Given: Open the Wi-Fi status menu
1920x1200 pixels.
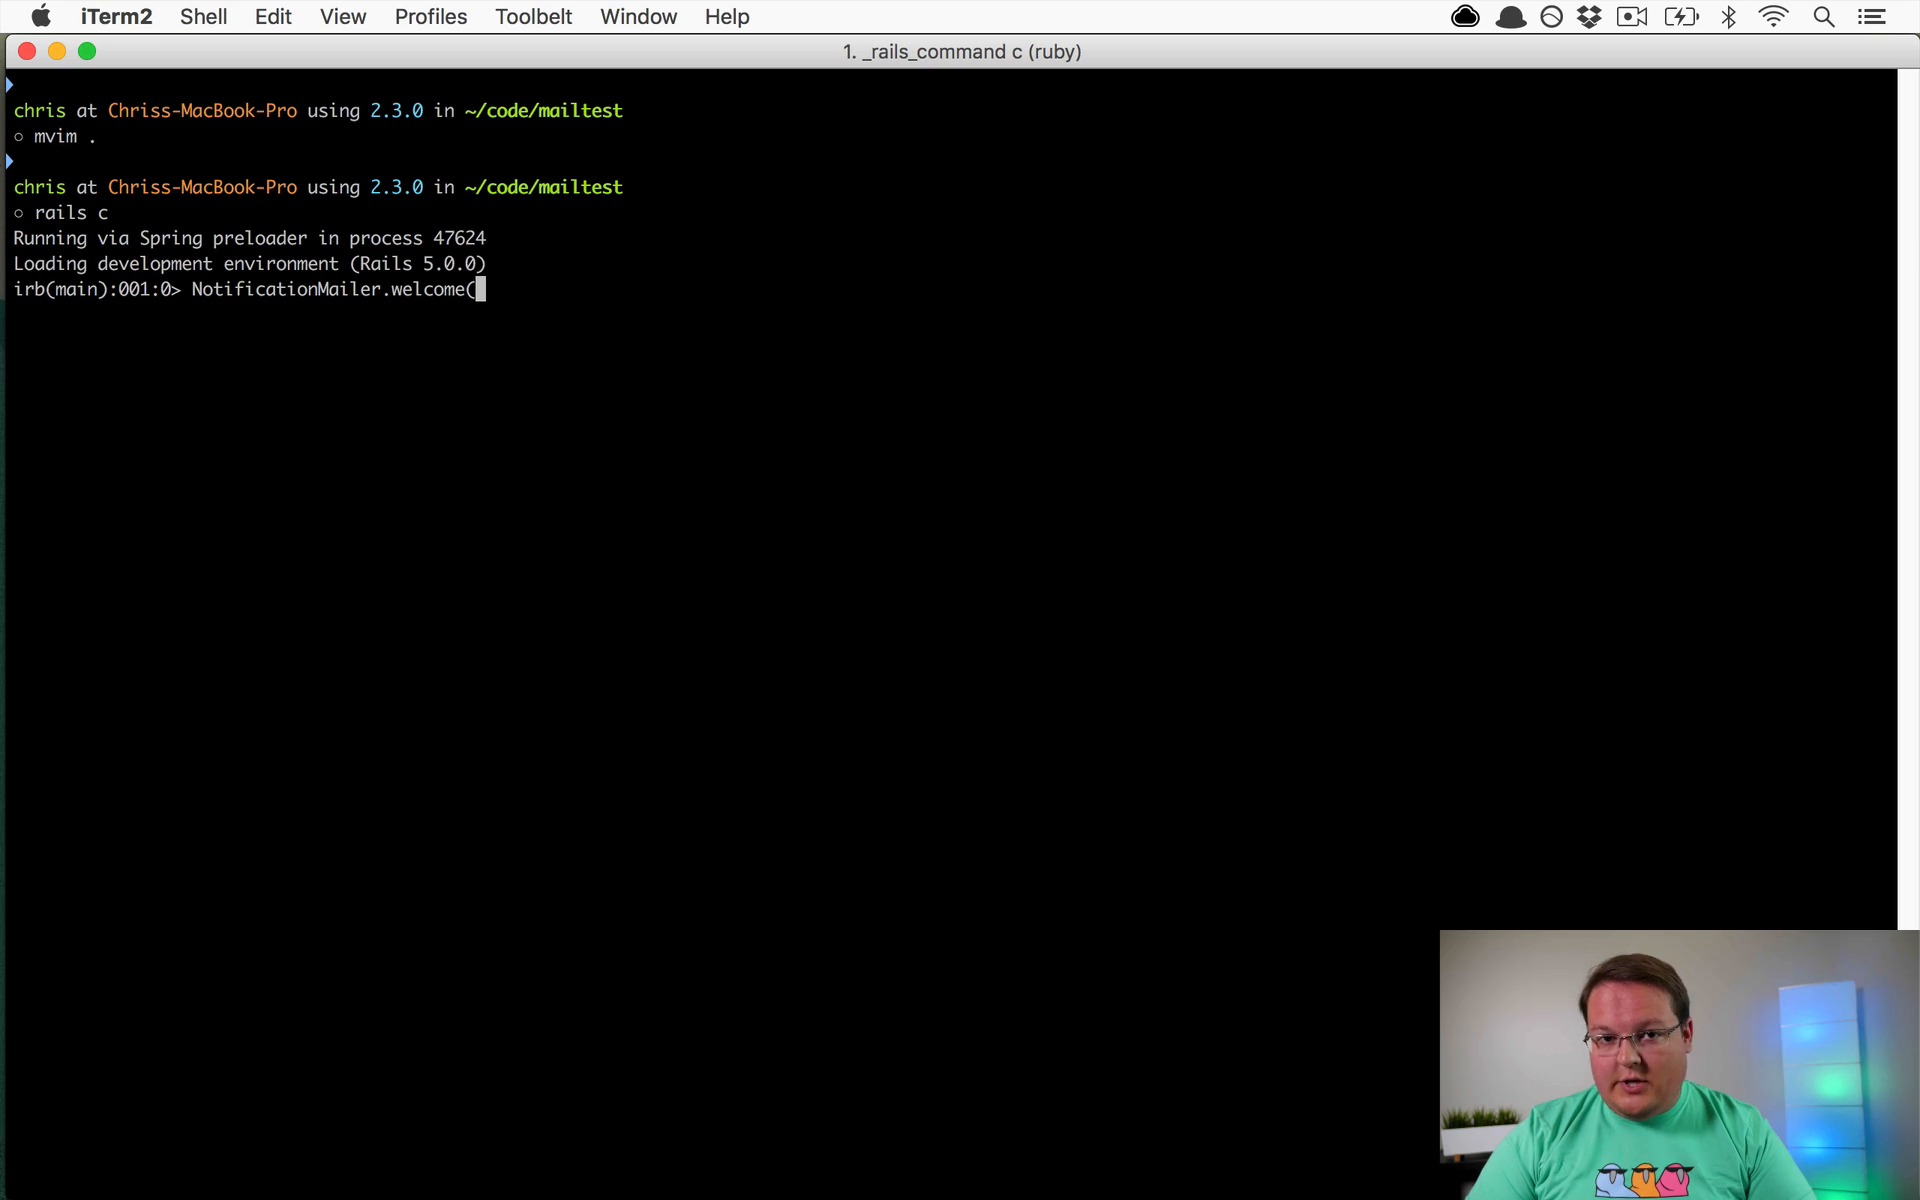Looking at the screenshot, I should point(1774,16).
